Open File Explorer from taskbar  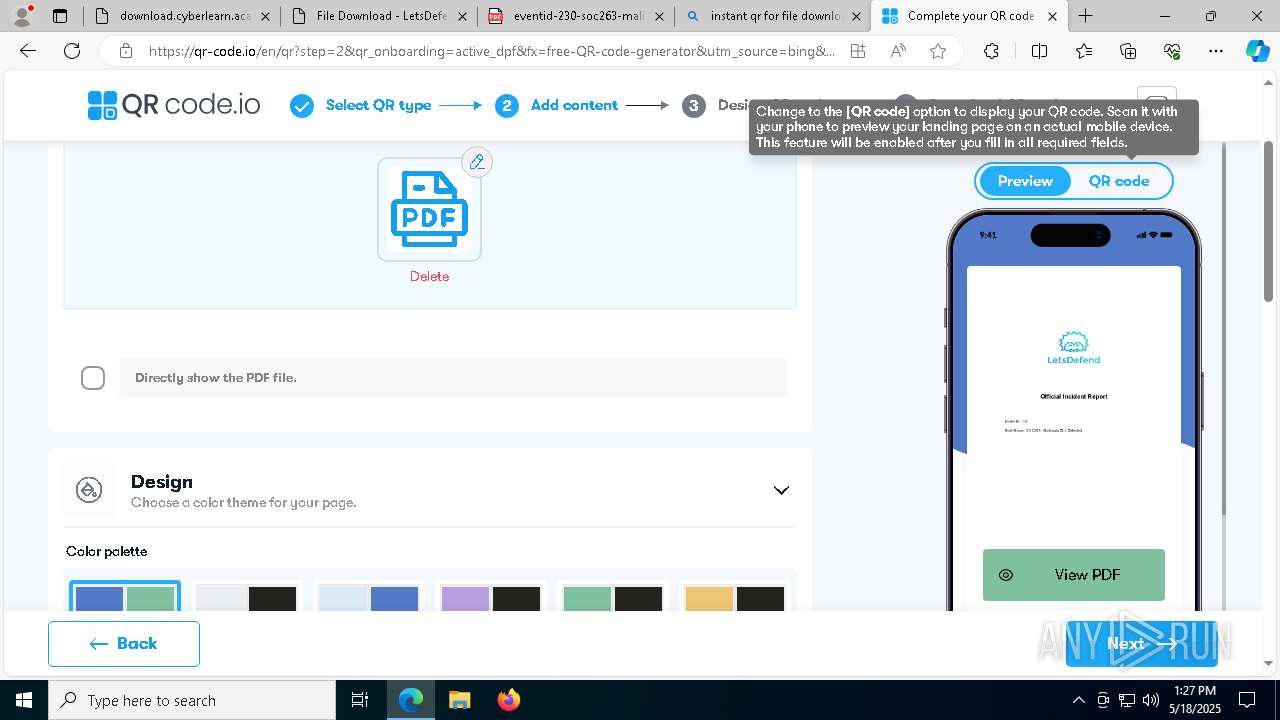coord(459,700)
